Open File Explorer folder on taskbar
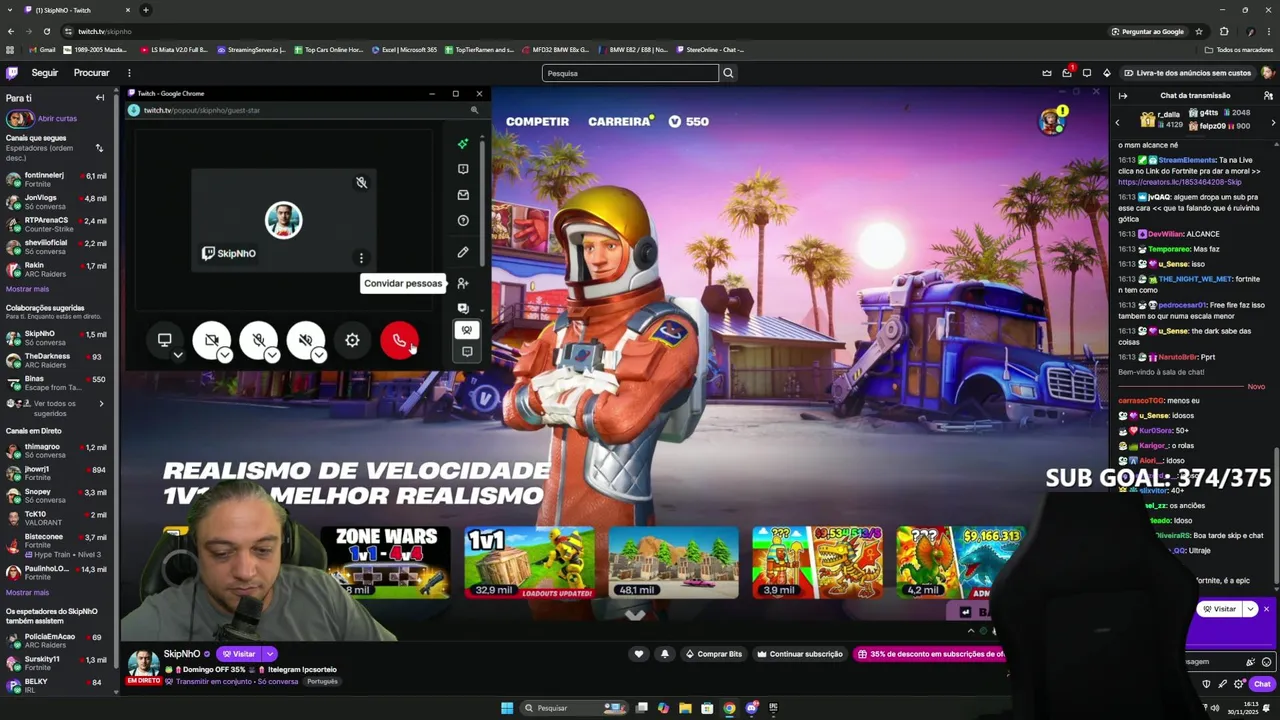The height and width of the screenshot is (720, 1280). 685,708
